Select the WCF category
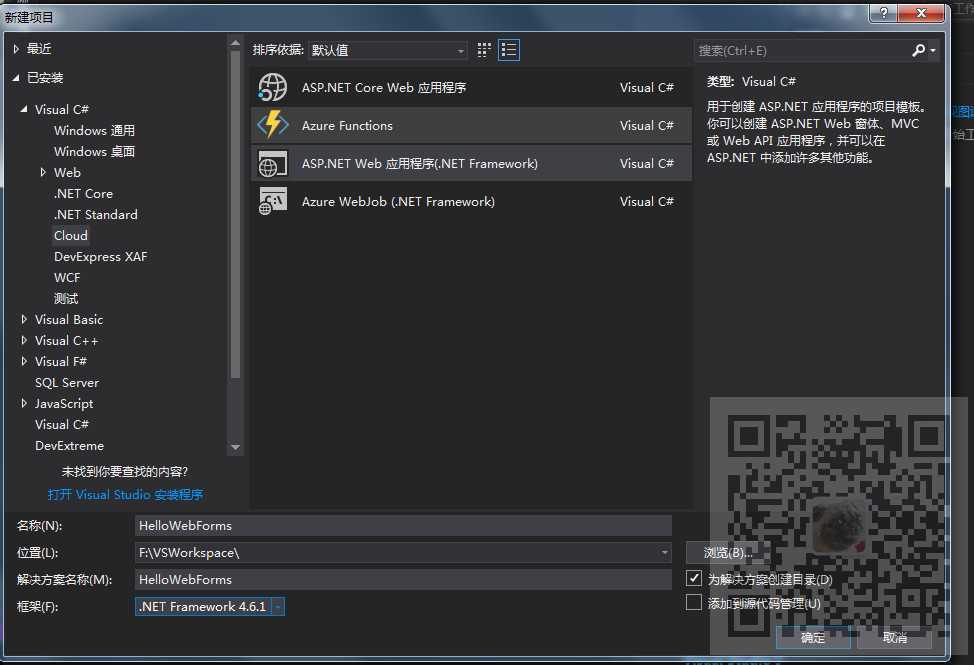 point(67,278)
